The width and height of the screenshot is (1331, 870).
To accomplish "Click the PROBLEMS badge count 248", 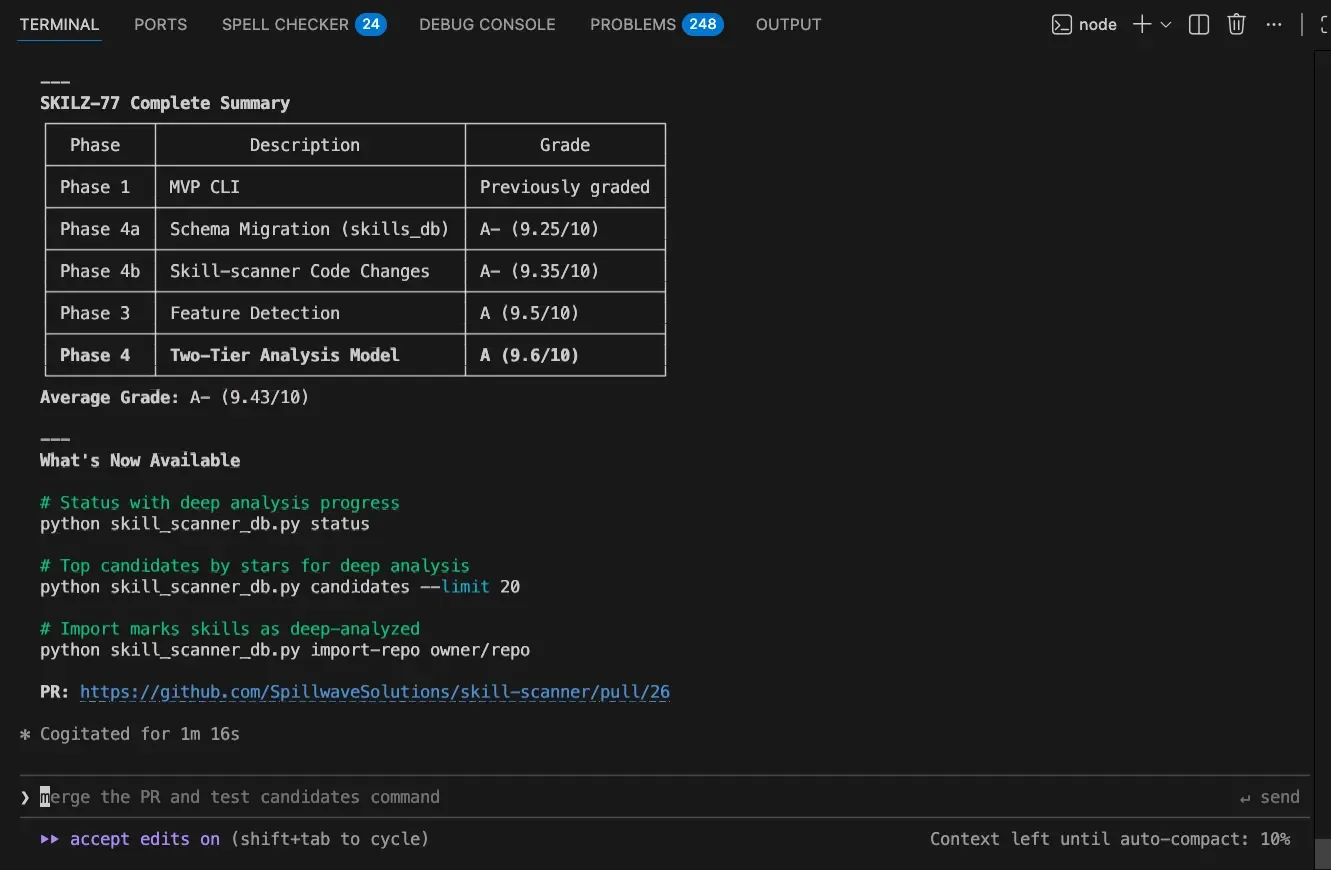I will (703, 24).
